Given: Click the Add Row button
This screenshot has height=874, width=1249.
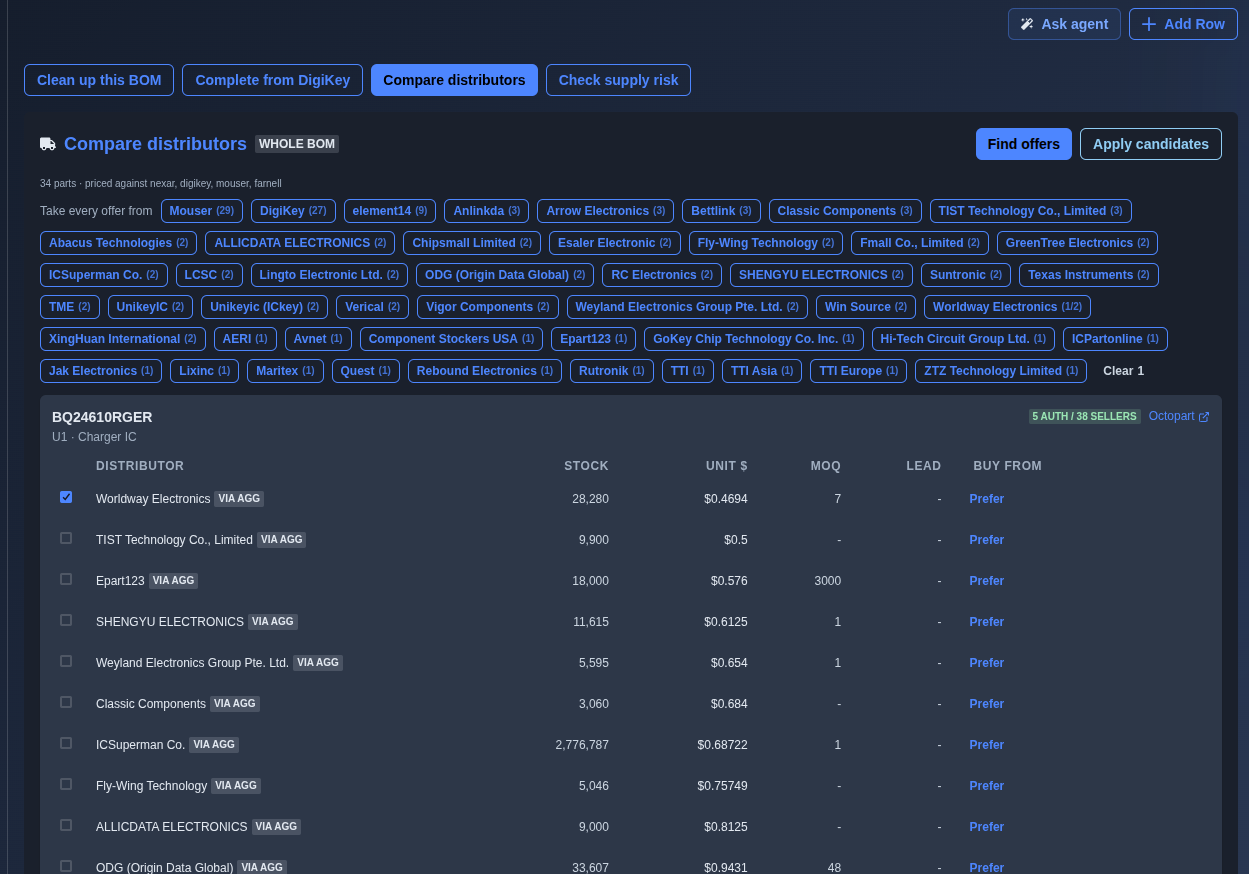Looking at the screenshot, I should [x=1183, y=24].
